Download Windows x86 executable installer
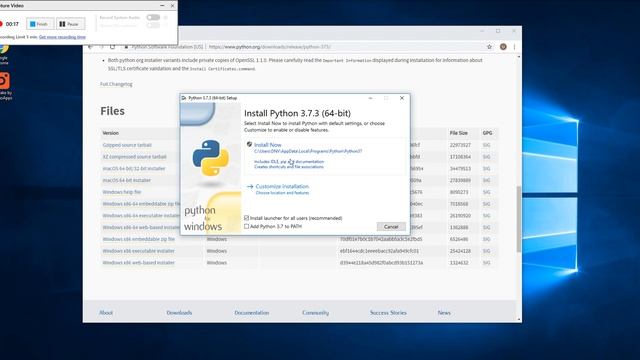Viewport: 640px width, 360px height. tap(138, 251)
